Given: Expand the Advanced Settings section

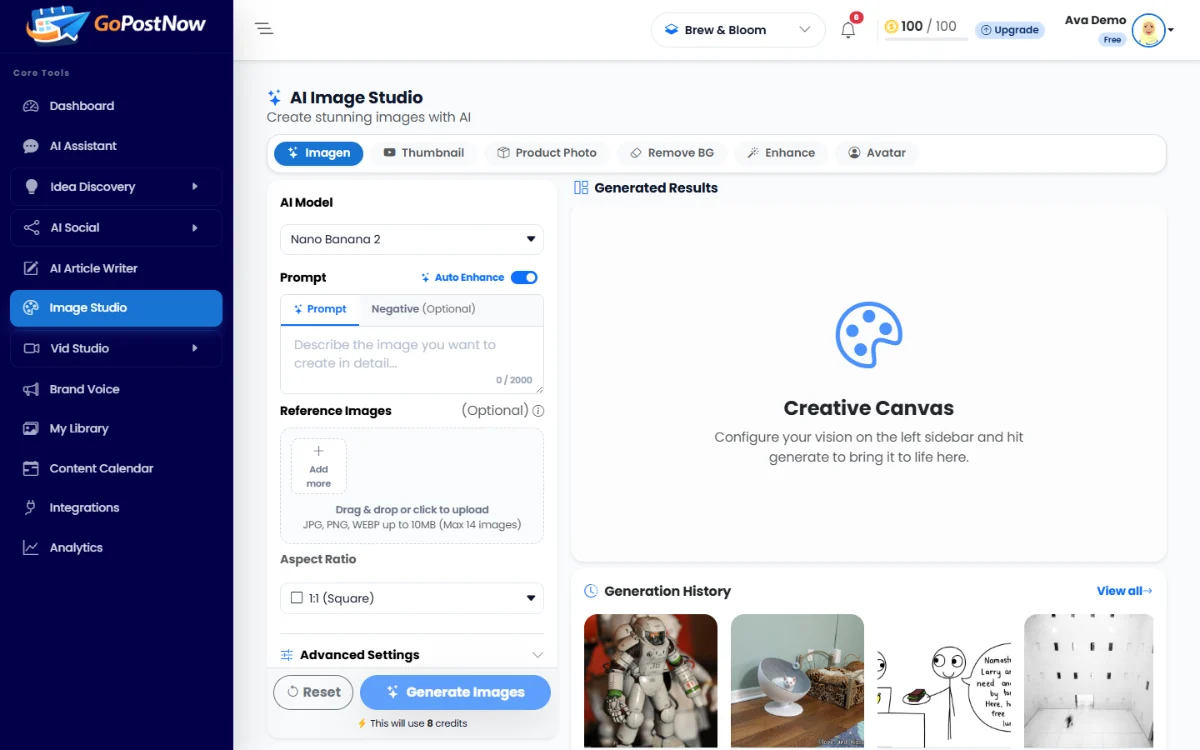Looking at the screenshot, I should pyautogui.click(x=412, y=655).
